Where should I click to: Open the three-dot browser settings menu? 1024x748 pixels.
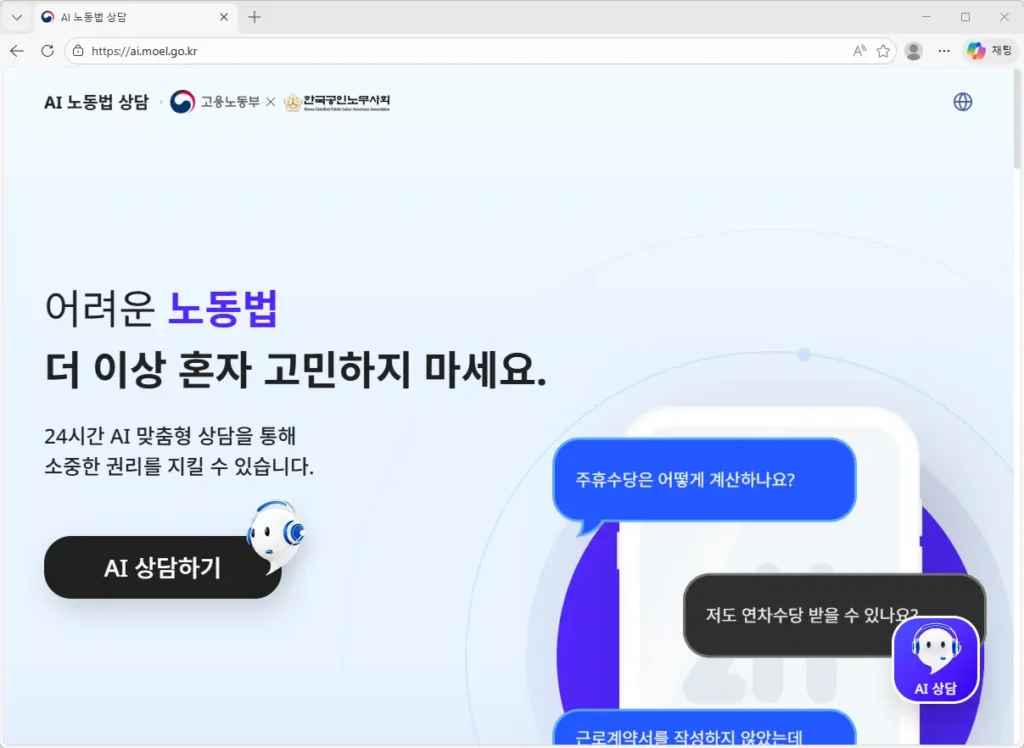(x=944, y=51)
